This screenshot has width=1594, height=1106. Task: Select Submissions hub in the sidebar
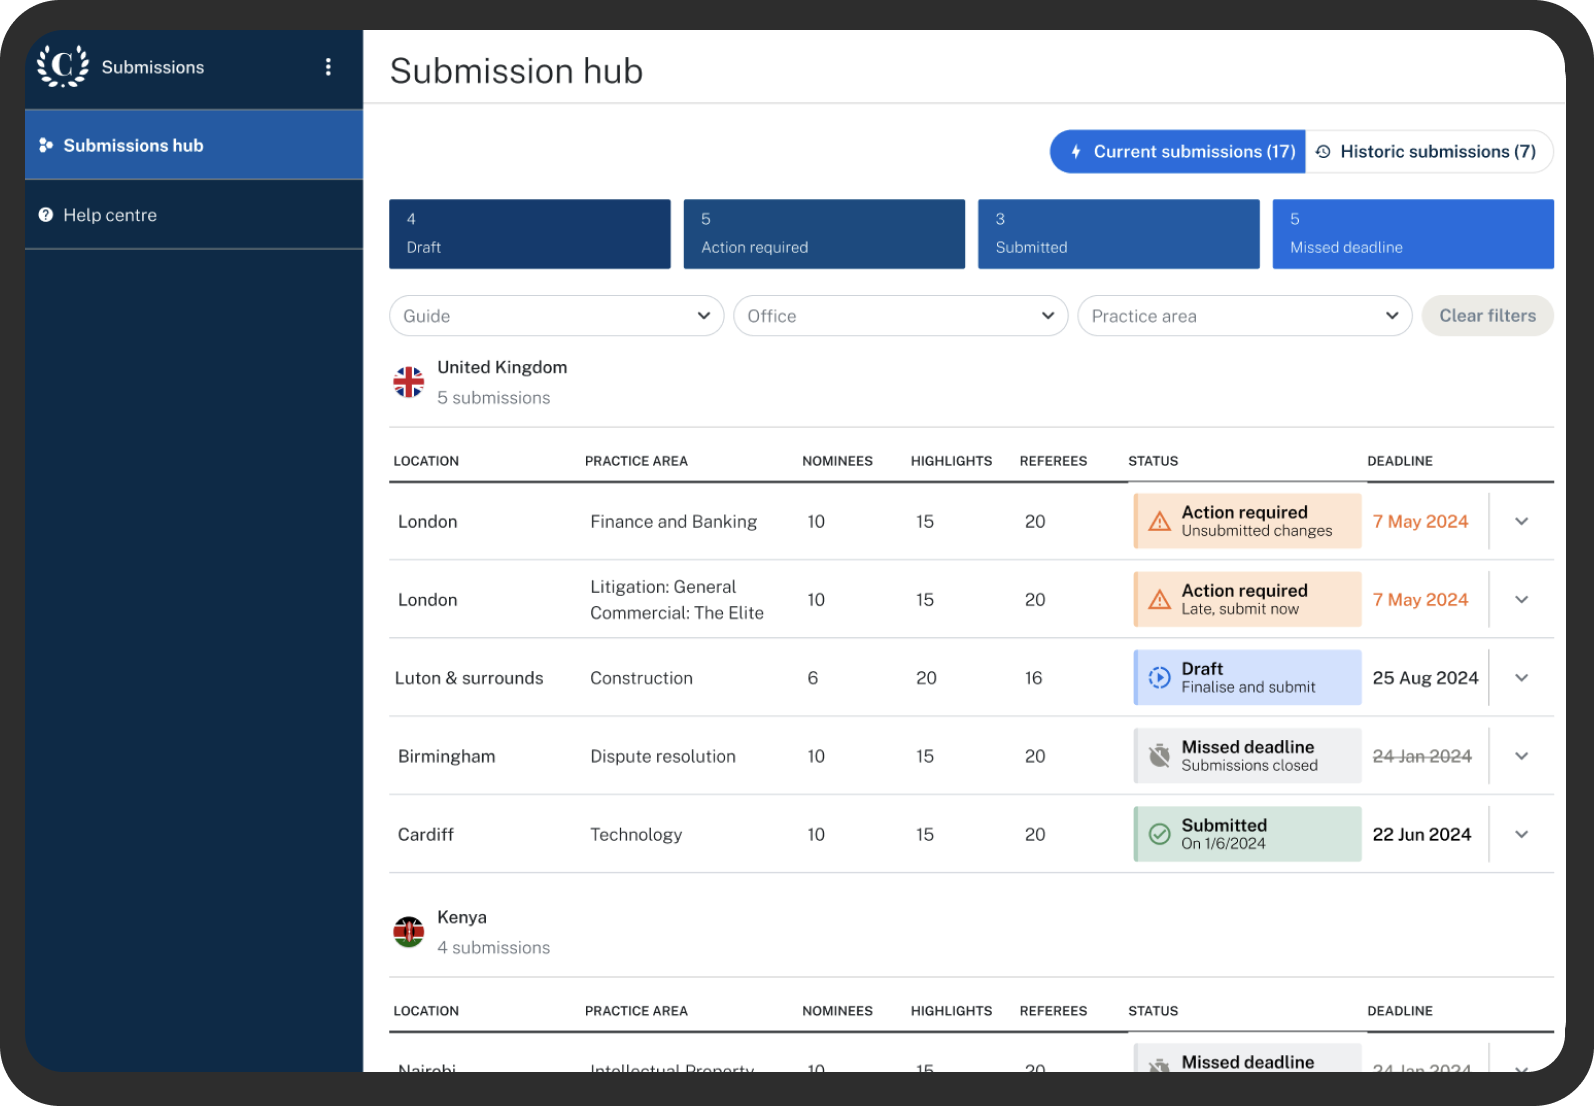[194, 145]
